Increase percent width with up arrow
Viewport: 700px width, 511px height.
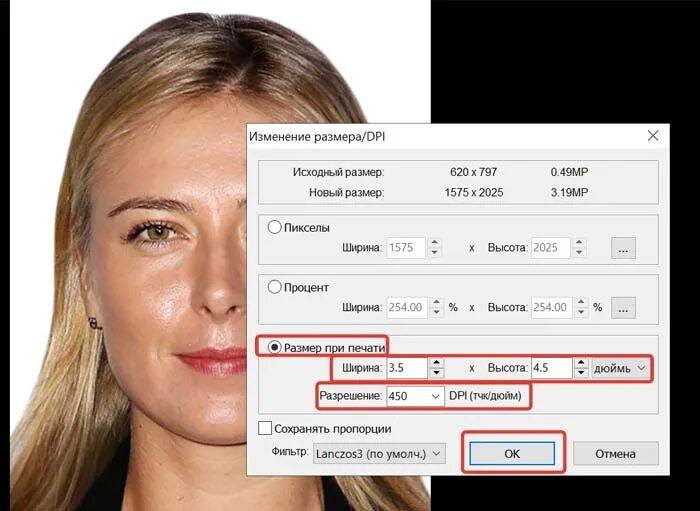coord(436,302)
